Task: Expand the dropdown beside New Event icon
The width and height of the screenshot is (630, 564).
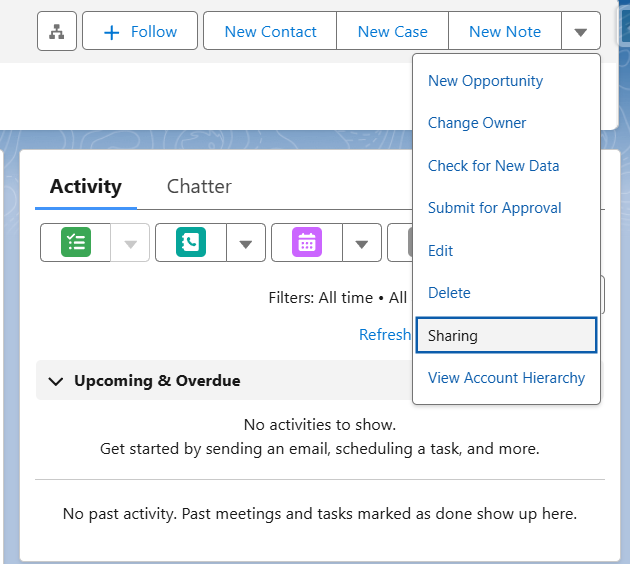Action: point(362,243)
